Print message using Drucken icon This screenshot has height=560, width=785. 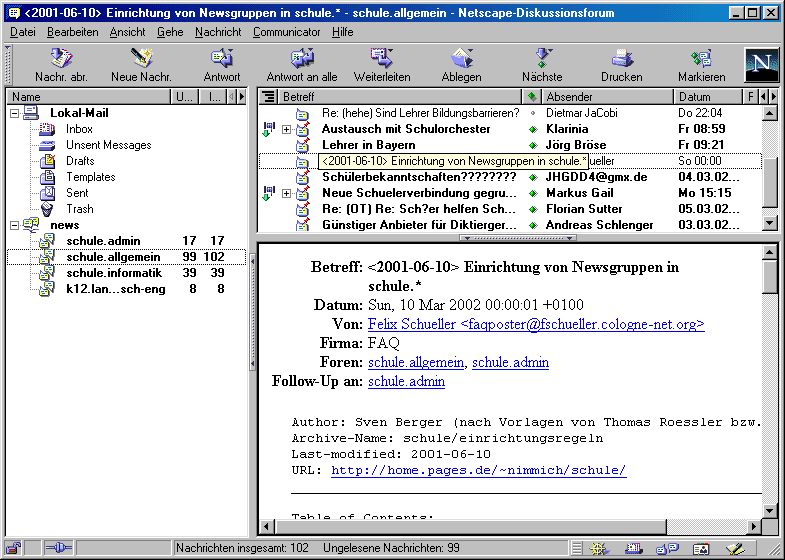click(622, 64)
